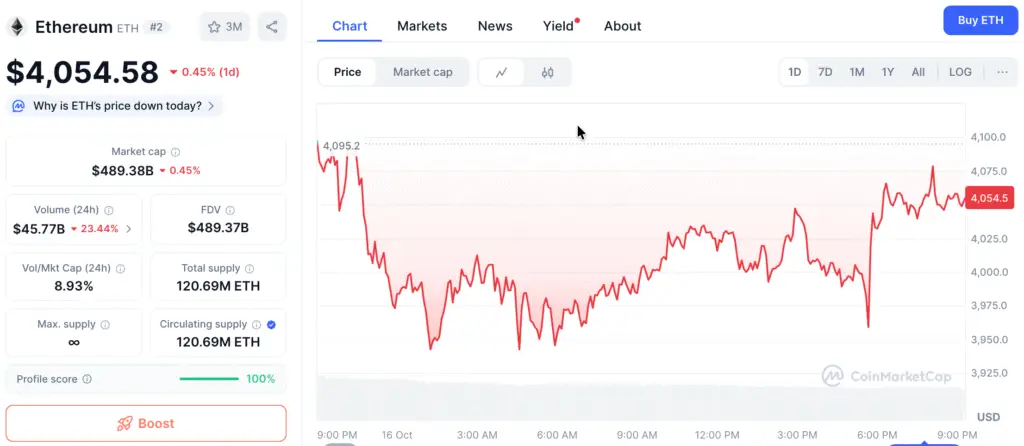Select the Price toggle option

click(348, 72)
